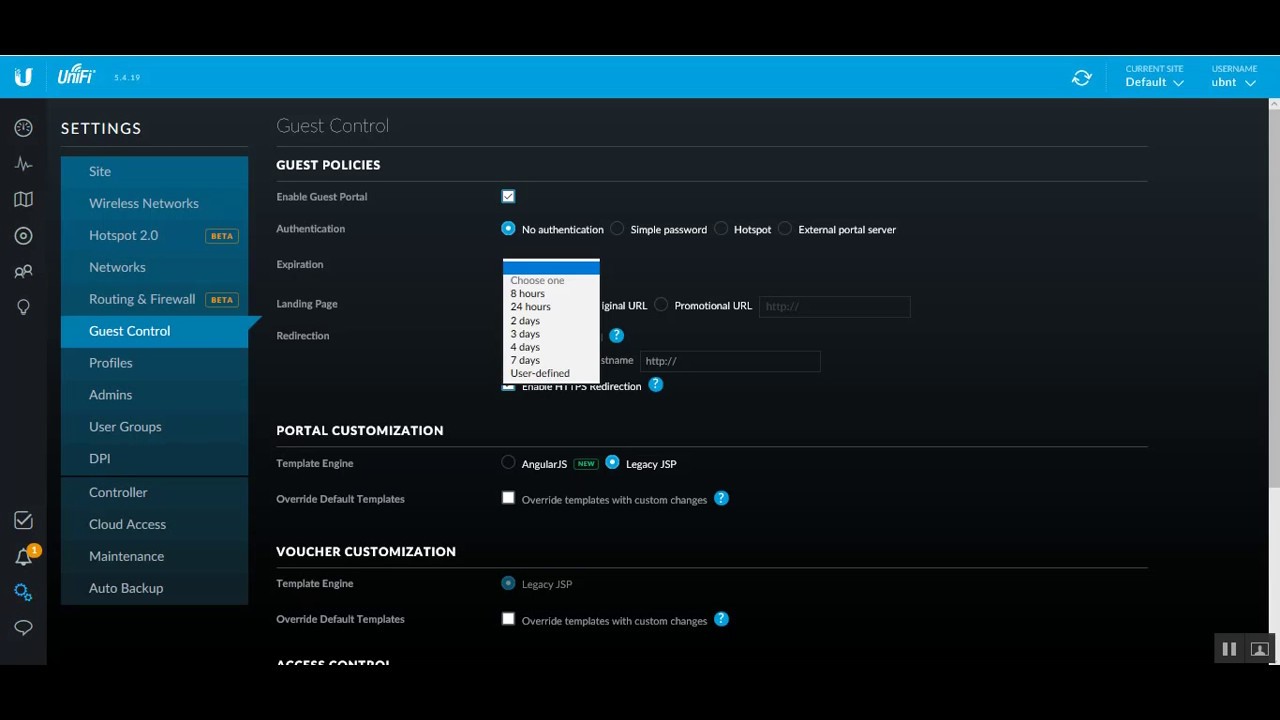Open Networks settings
Image resolution: width=1280 pixels, height=720 pixels.
pos(154,267)
